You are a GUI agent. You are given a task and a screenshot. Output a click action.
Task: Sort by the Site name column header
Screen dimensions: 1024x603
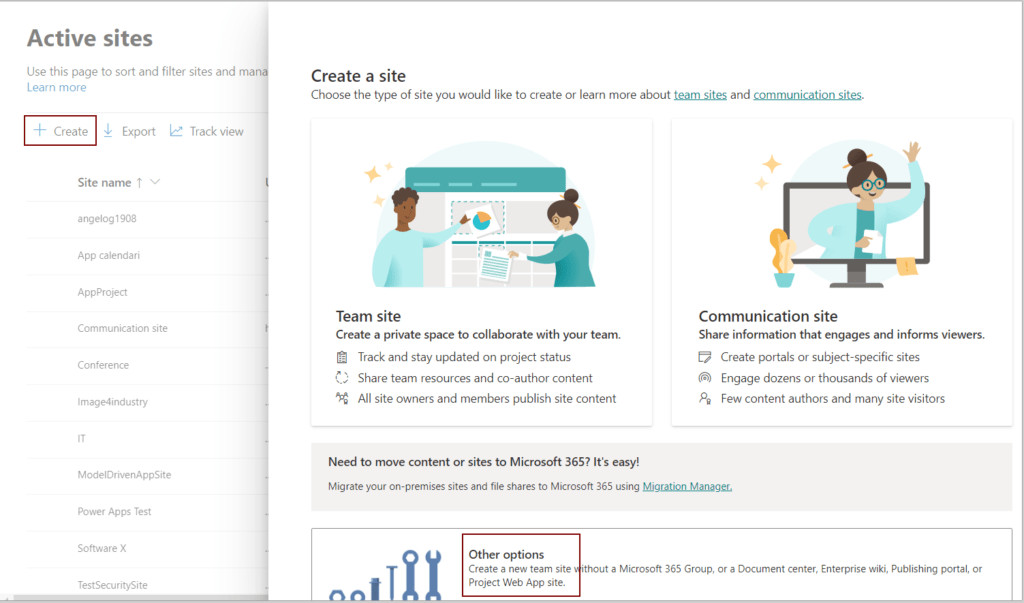(104, 182)
